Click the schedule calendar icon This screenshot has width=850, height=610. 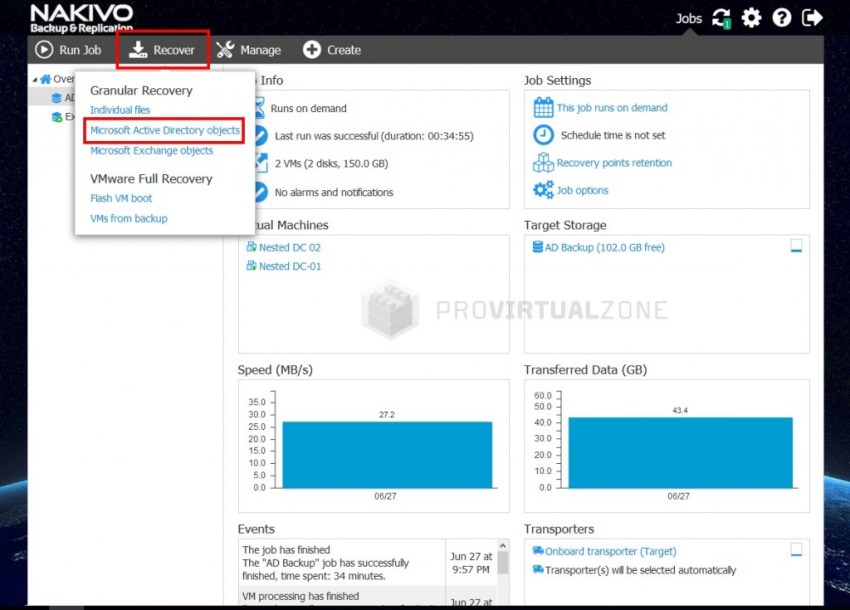543,107
